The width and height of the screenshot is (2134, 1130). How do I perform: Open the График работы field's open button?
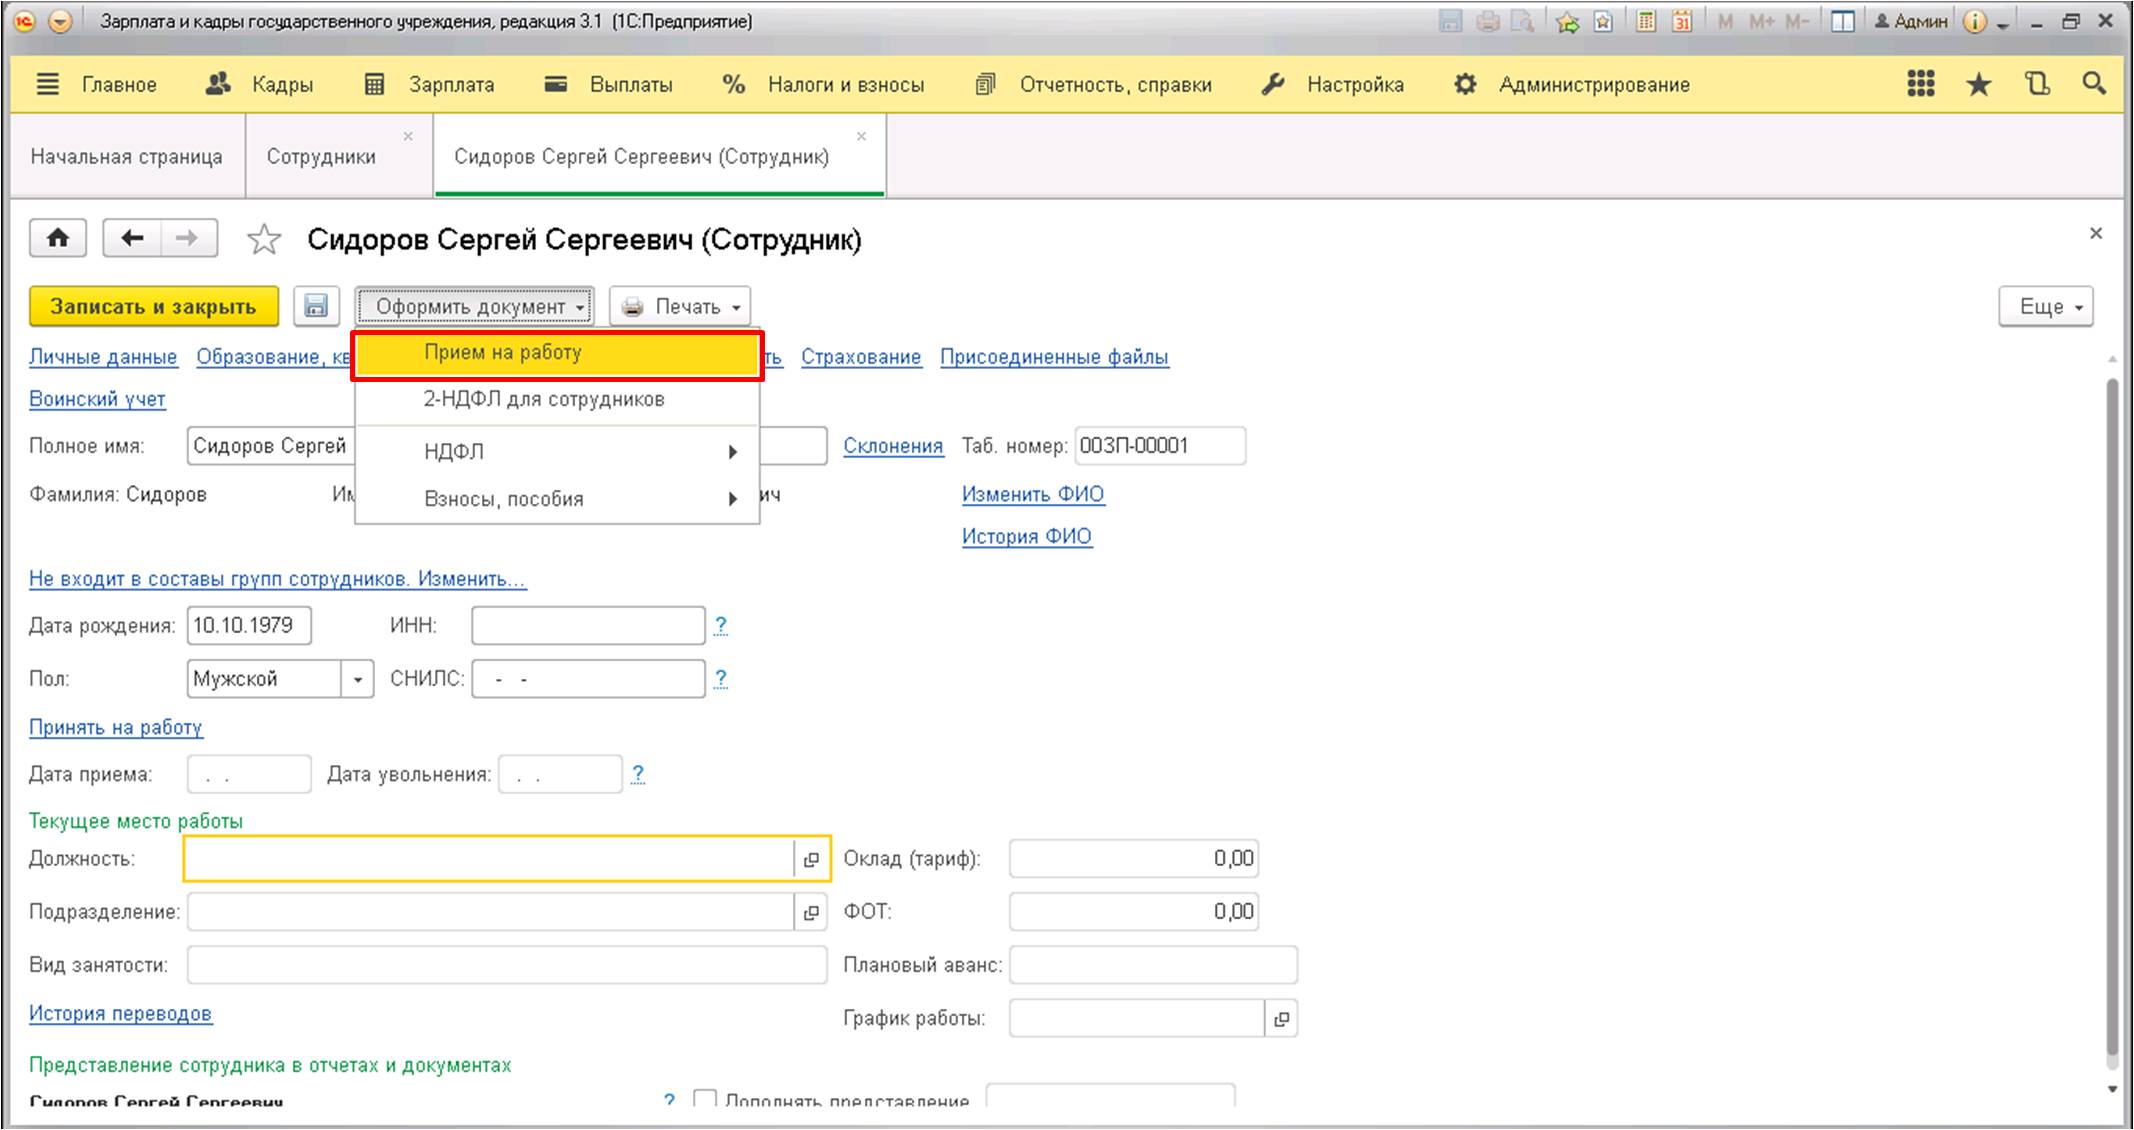click(x=1281, y=1019)
